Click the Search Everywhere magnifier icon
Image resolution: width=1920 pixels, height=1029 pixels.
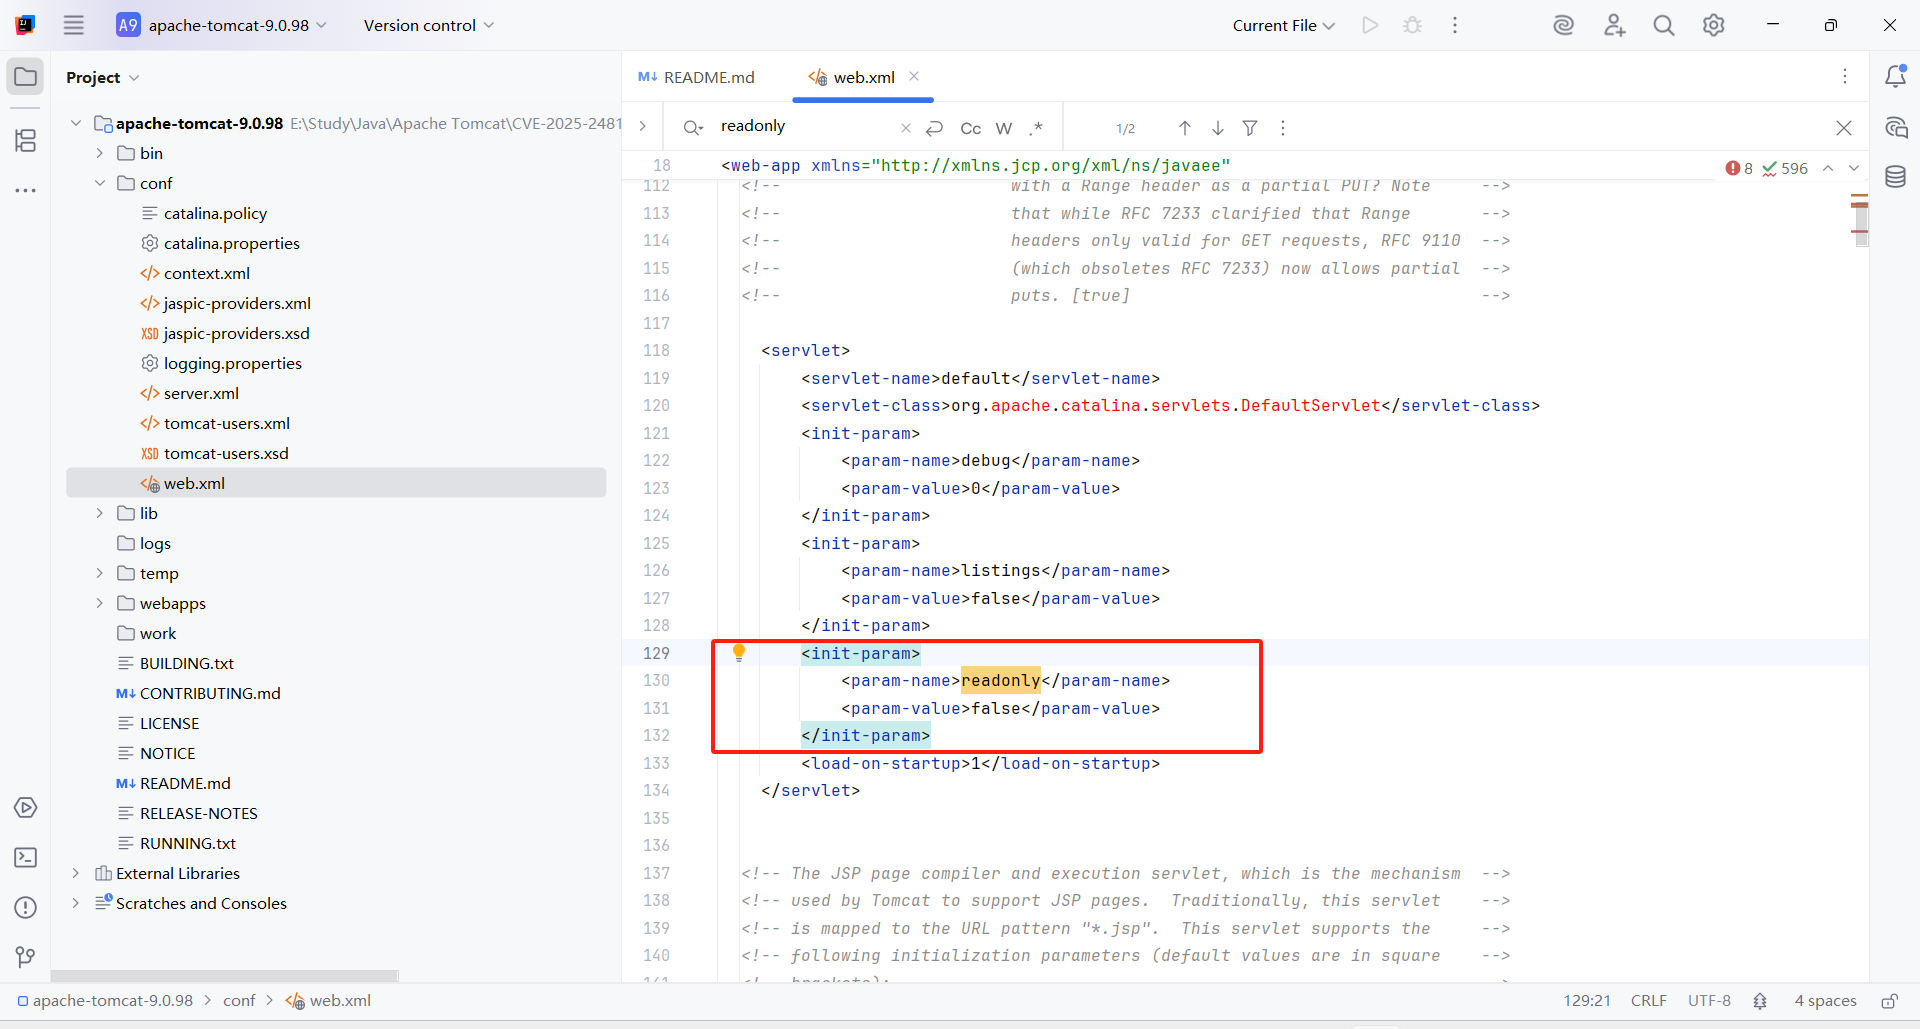coord(1663,26)
